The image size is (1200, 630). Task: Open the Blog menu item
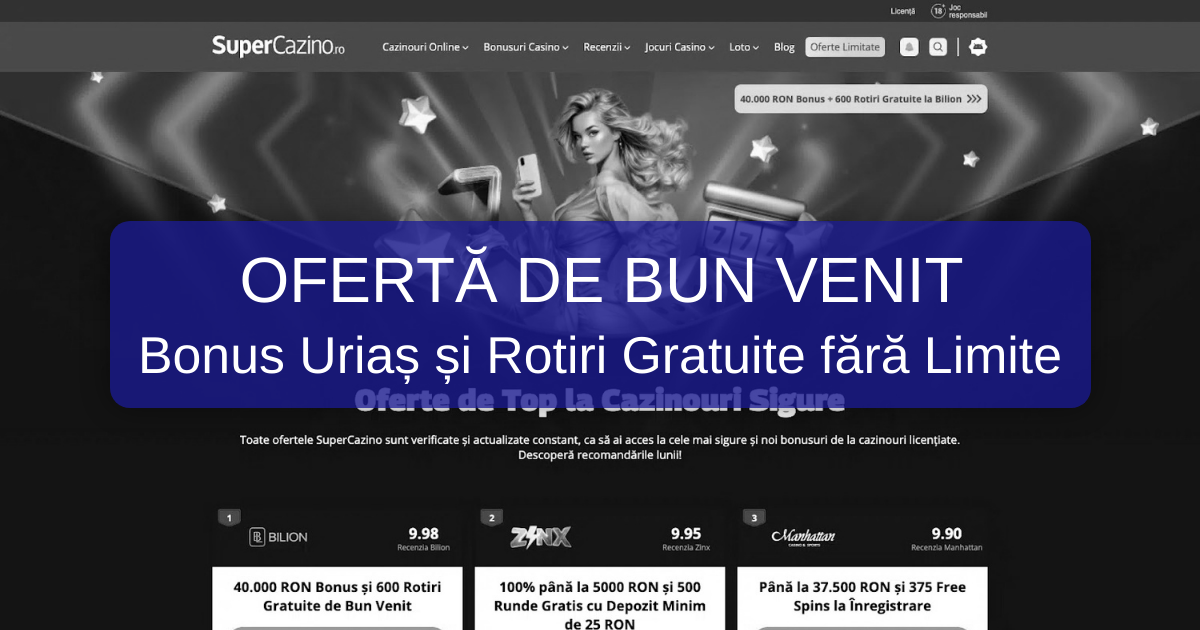click(x=784, y=47)
